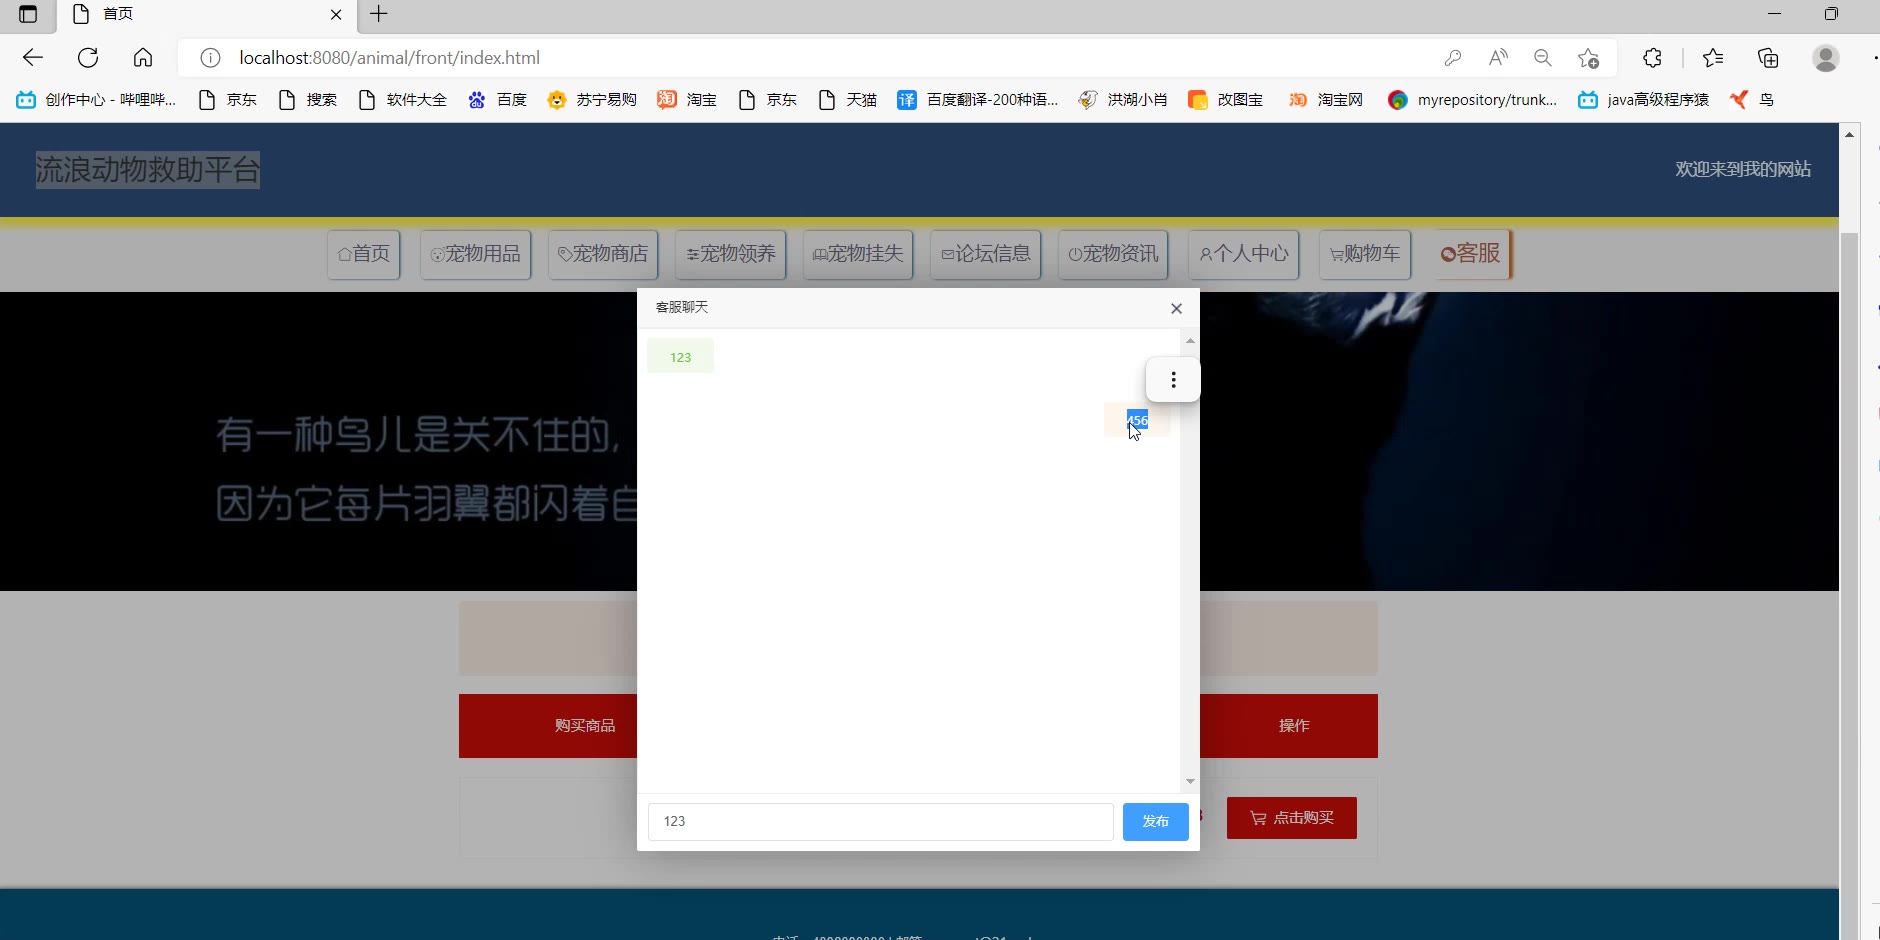1880x940 pixels.
Task: Open the 软件大全 bookmark
Action: pyautogui.click(x=403, y=100)
